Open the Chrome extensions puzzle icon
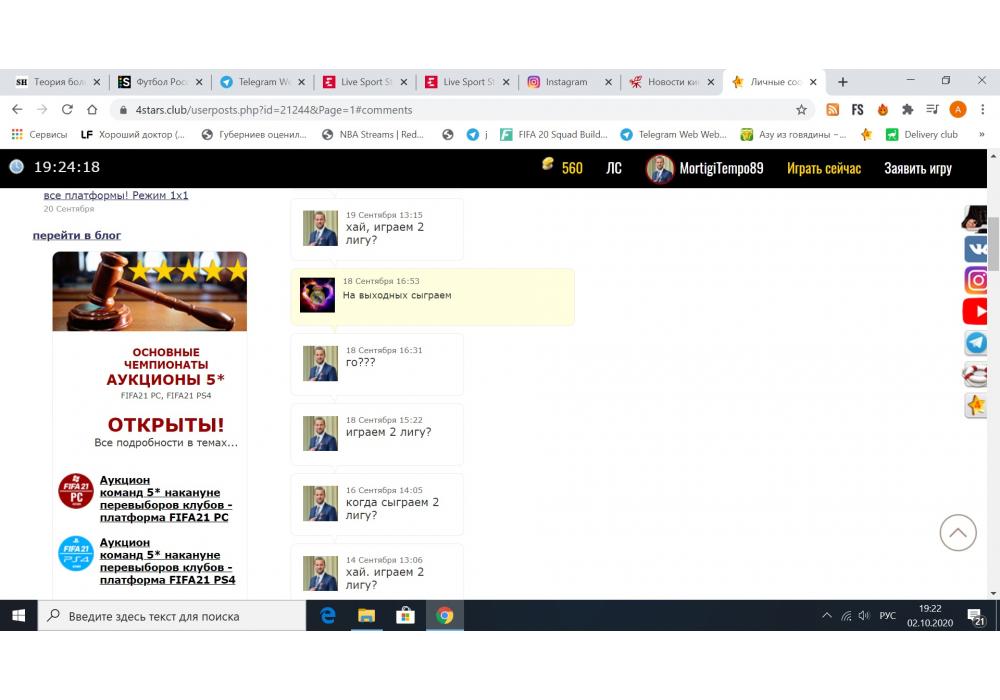This screenshot has height=700, width=1000. coord(907,110)
